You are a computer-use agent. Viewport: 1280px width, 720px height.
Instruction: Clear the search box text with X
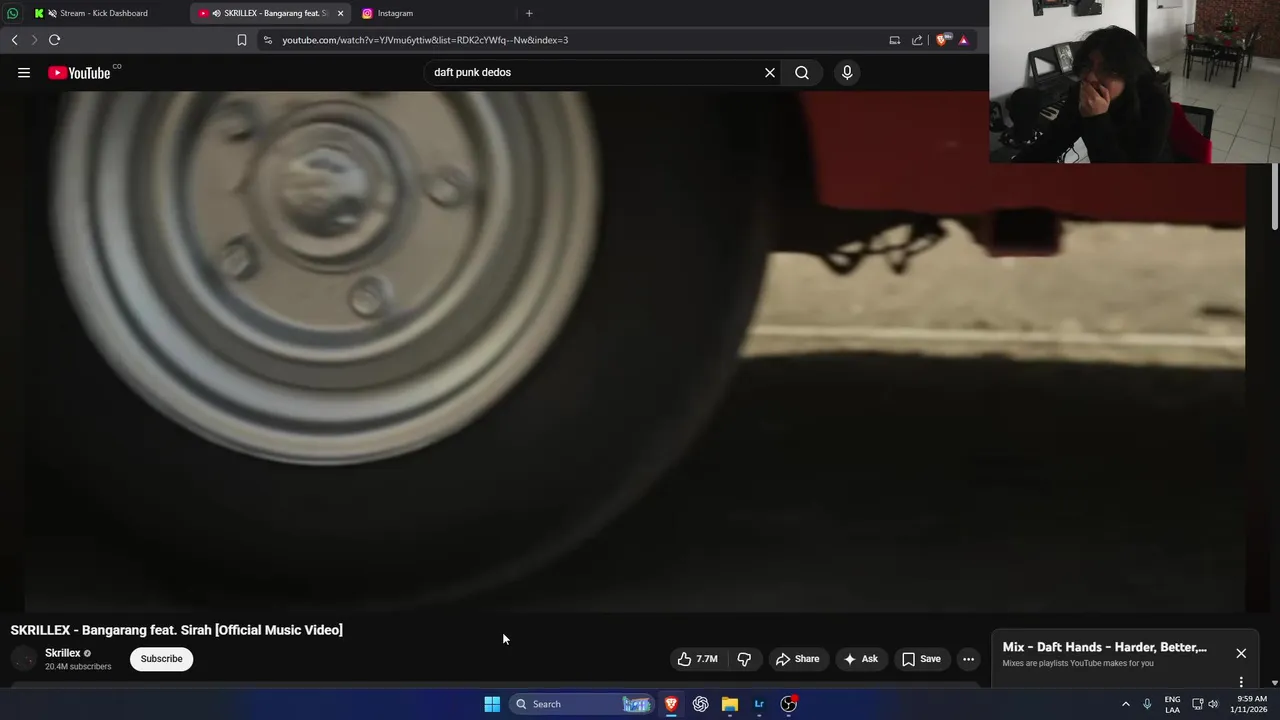click(x=770, y=73)
